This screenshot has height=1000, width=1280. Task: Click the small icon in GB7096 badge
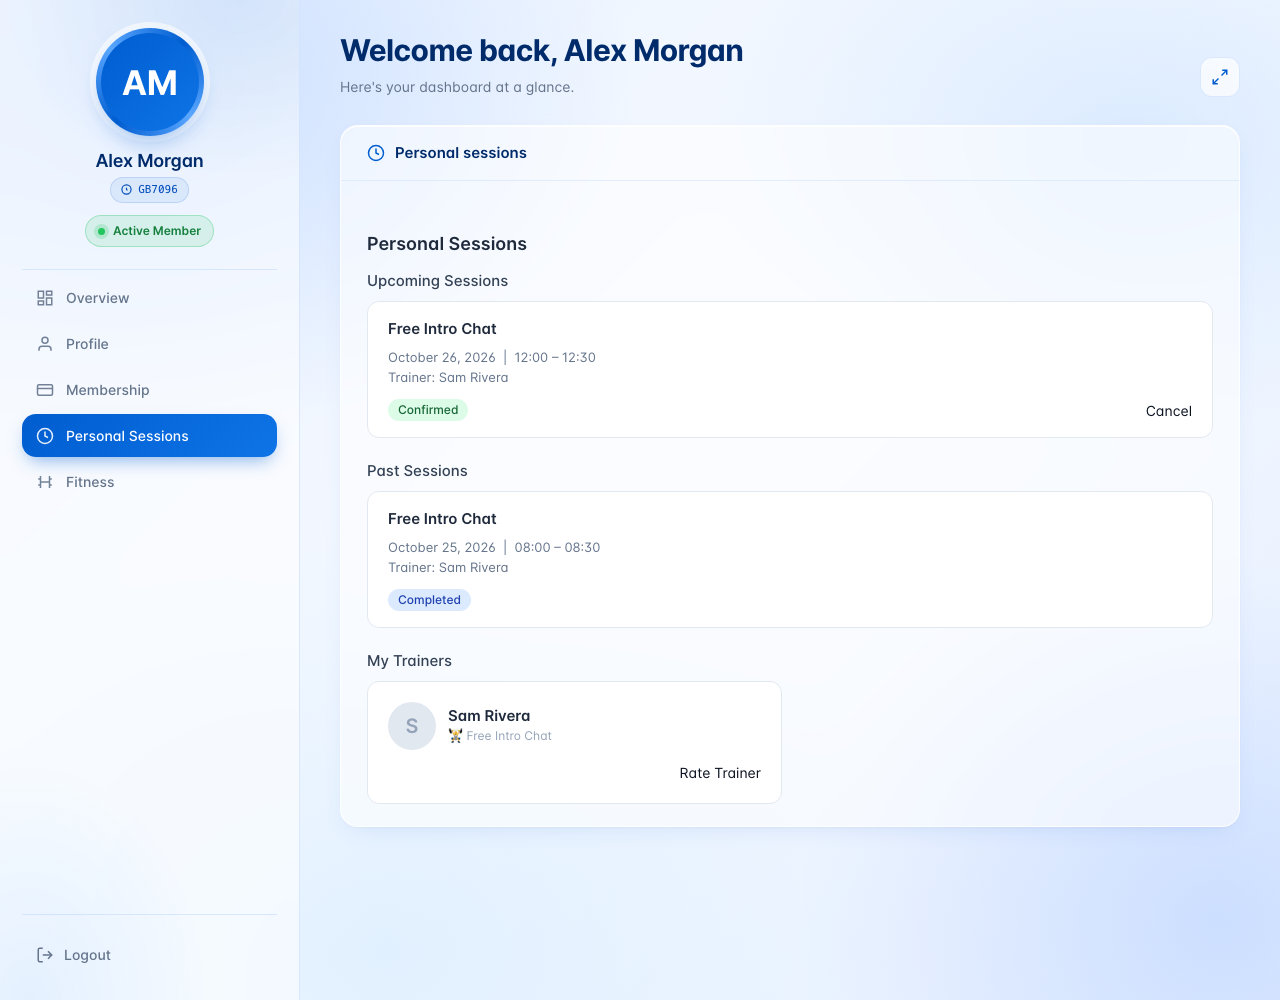click(126, 190)
